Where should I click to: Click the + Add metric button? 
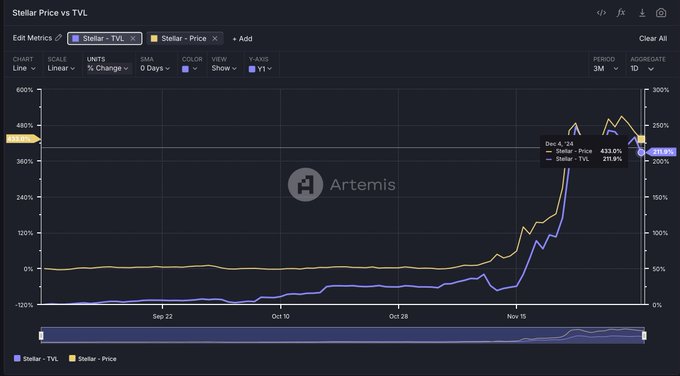[242, 39]
